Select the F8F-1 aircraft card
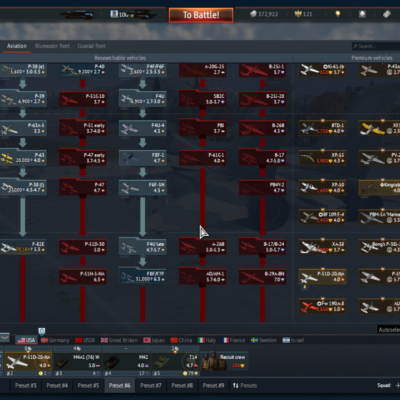 click(143, 158)
